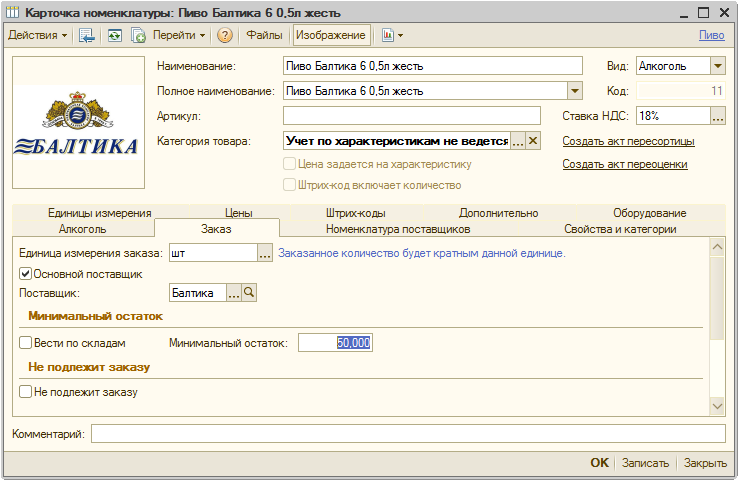Switch to the Свойства и категории tab
Screen dimensions: 738x480
coord(620,229)
